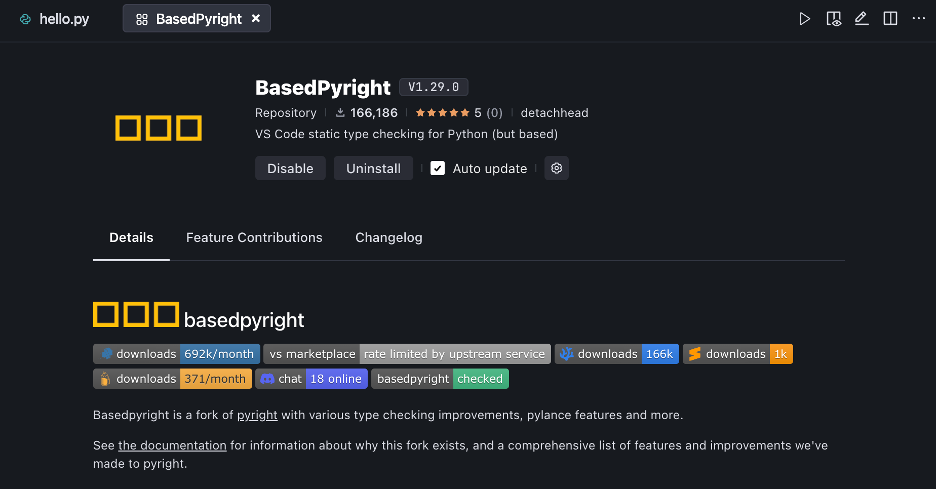
Task: Click the V1.29.0 version badge
Action: coord(433,87)
